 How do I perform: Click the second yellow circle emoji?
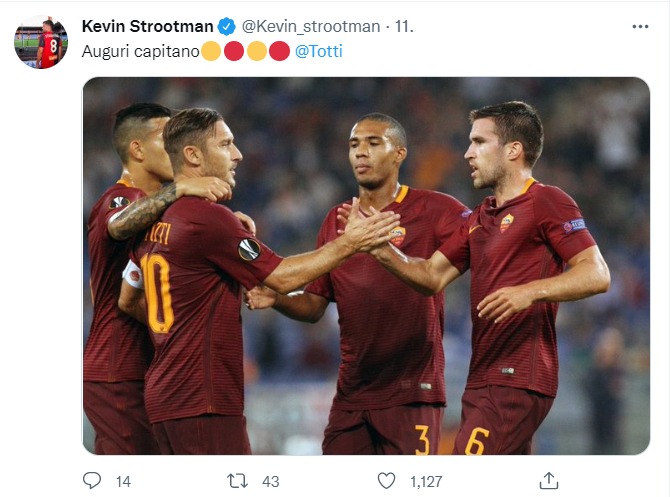point(257,50)
